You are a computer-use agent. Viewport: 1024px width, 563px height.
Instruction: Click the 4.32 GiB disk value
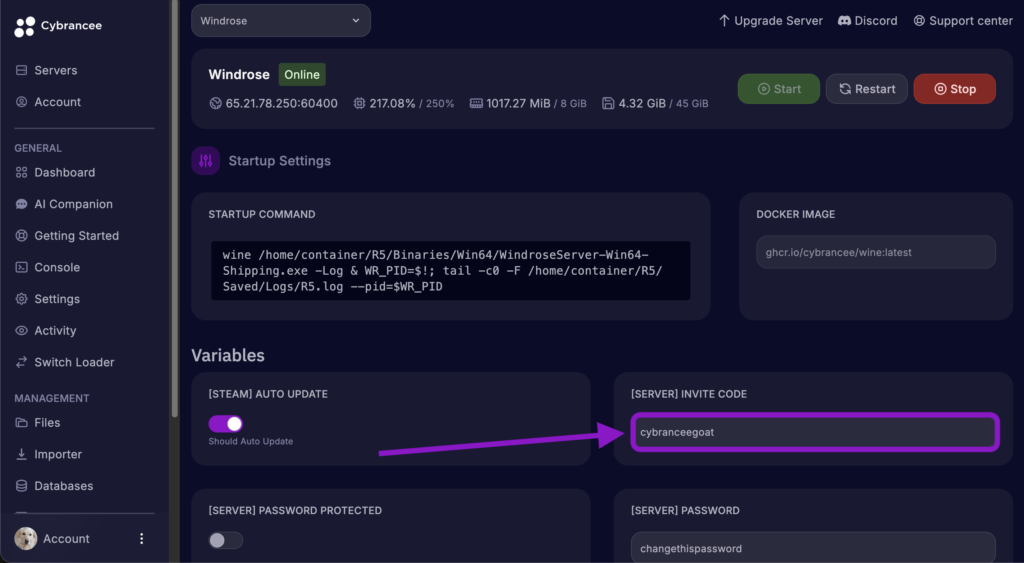point(642,103)
